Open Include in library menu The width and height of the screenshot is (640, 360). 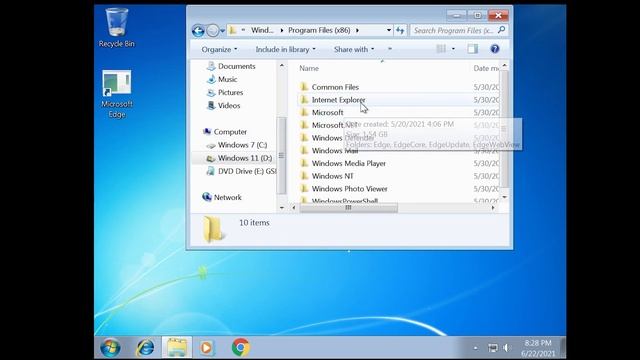(x=285, y=49)
